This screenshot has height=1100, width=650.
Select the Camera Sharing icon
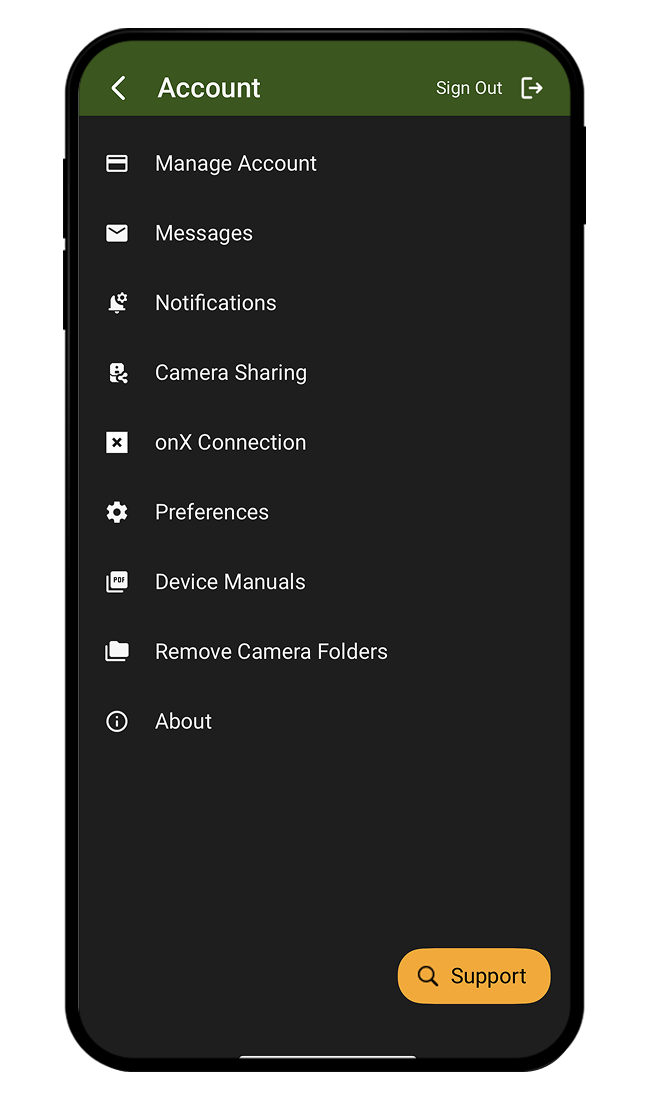click(117, 373)
